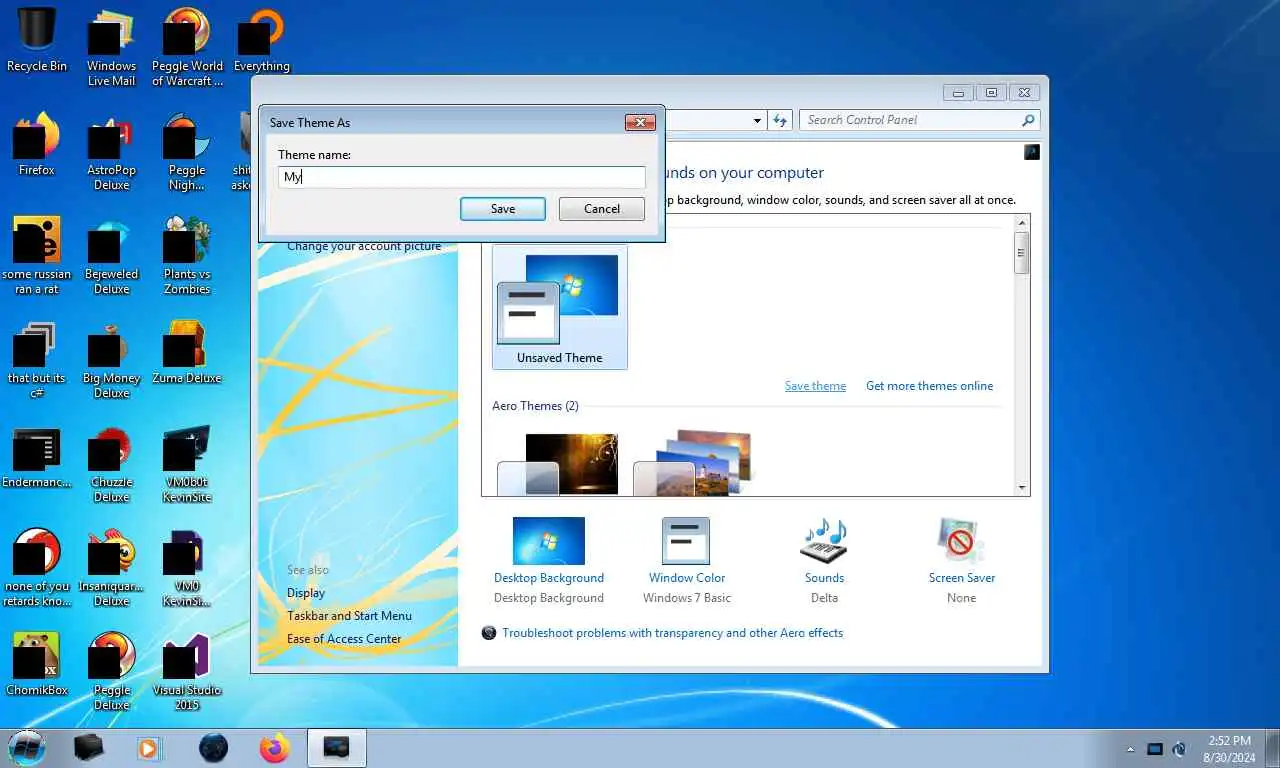The height and width of the screenshot is (768, 1280).
Task: Select the Firefox desktop shortcut
Action: tap(37, 145)
